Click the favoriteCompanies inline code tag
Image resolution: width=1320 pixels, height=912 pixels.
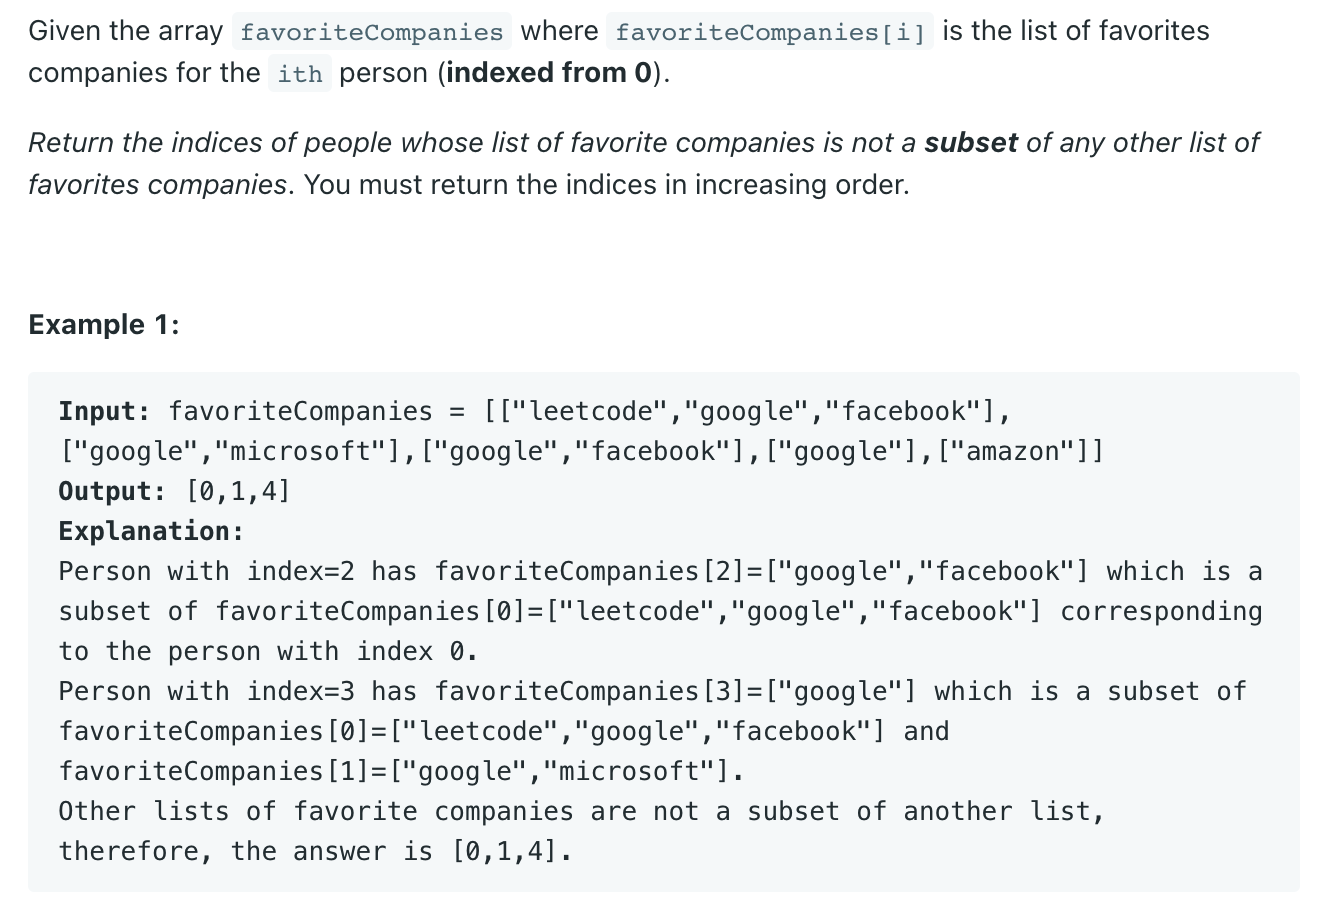click(371, 32)
